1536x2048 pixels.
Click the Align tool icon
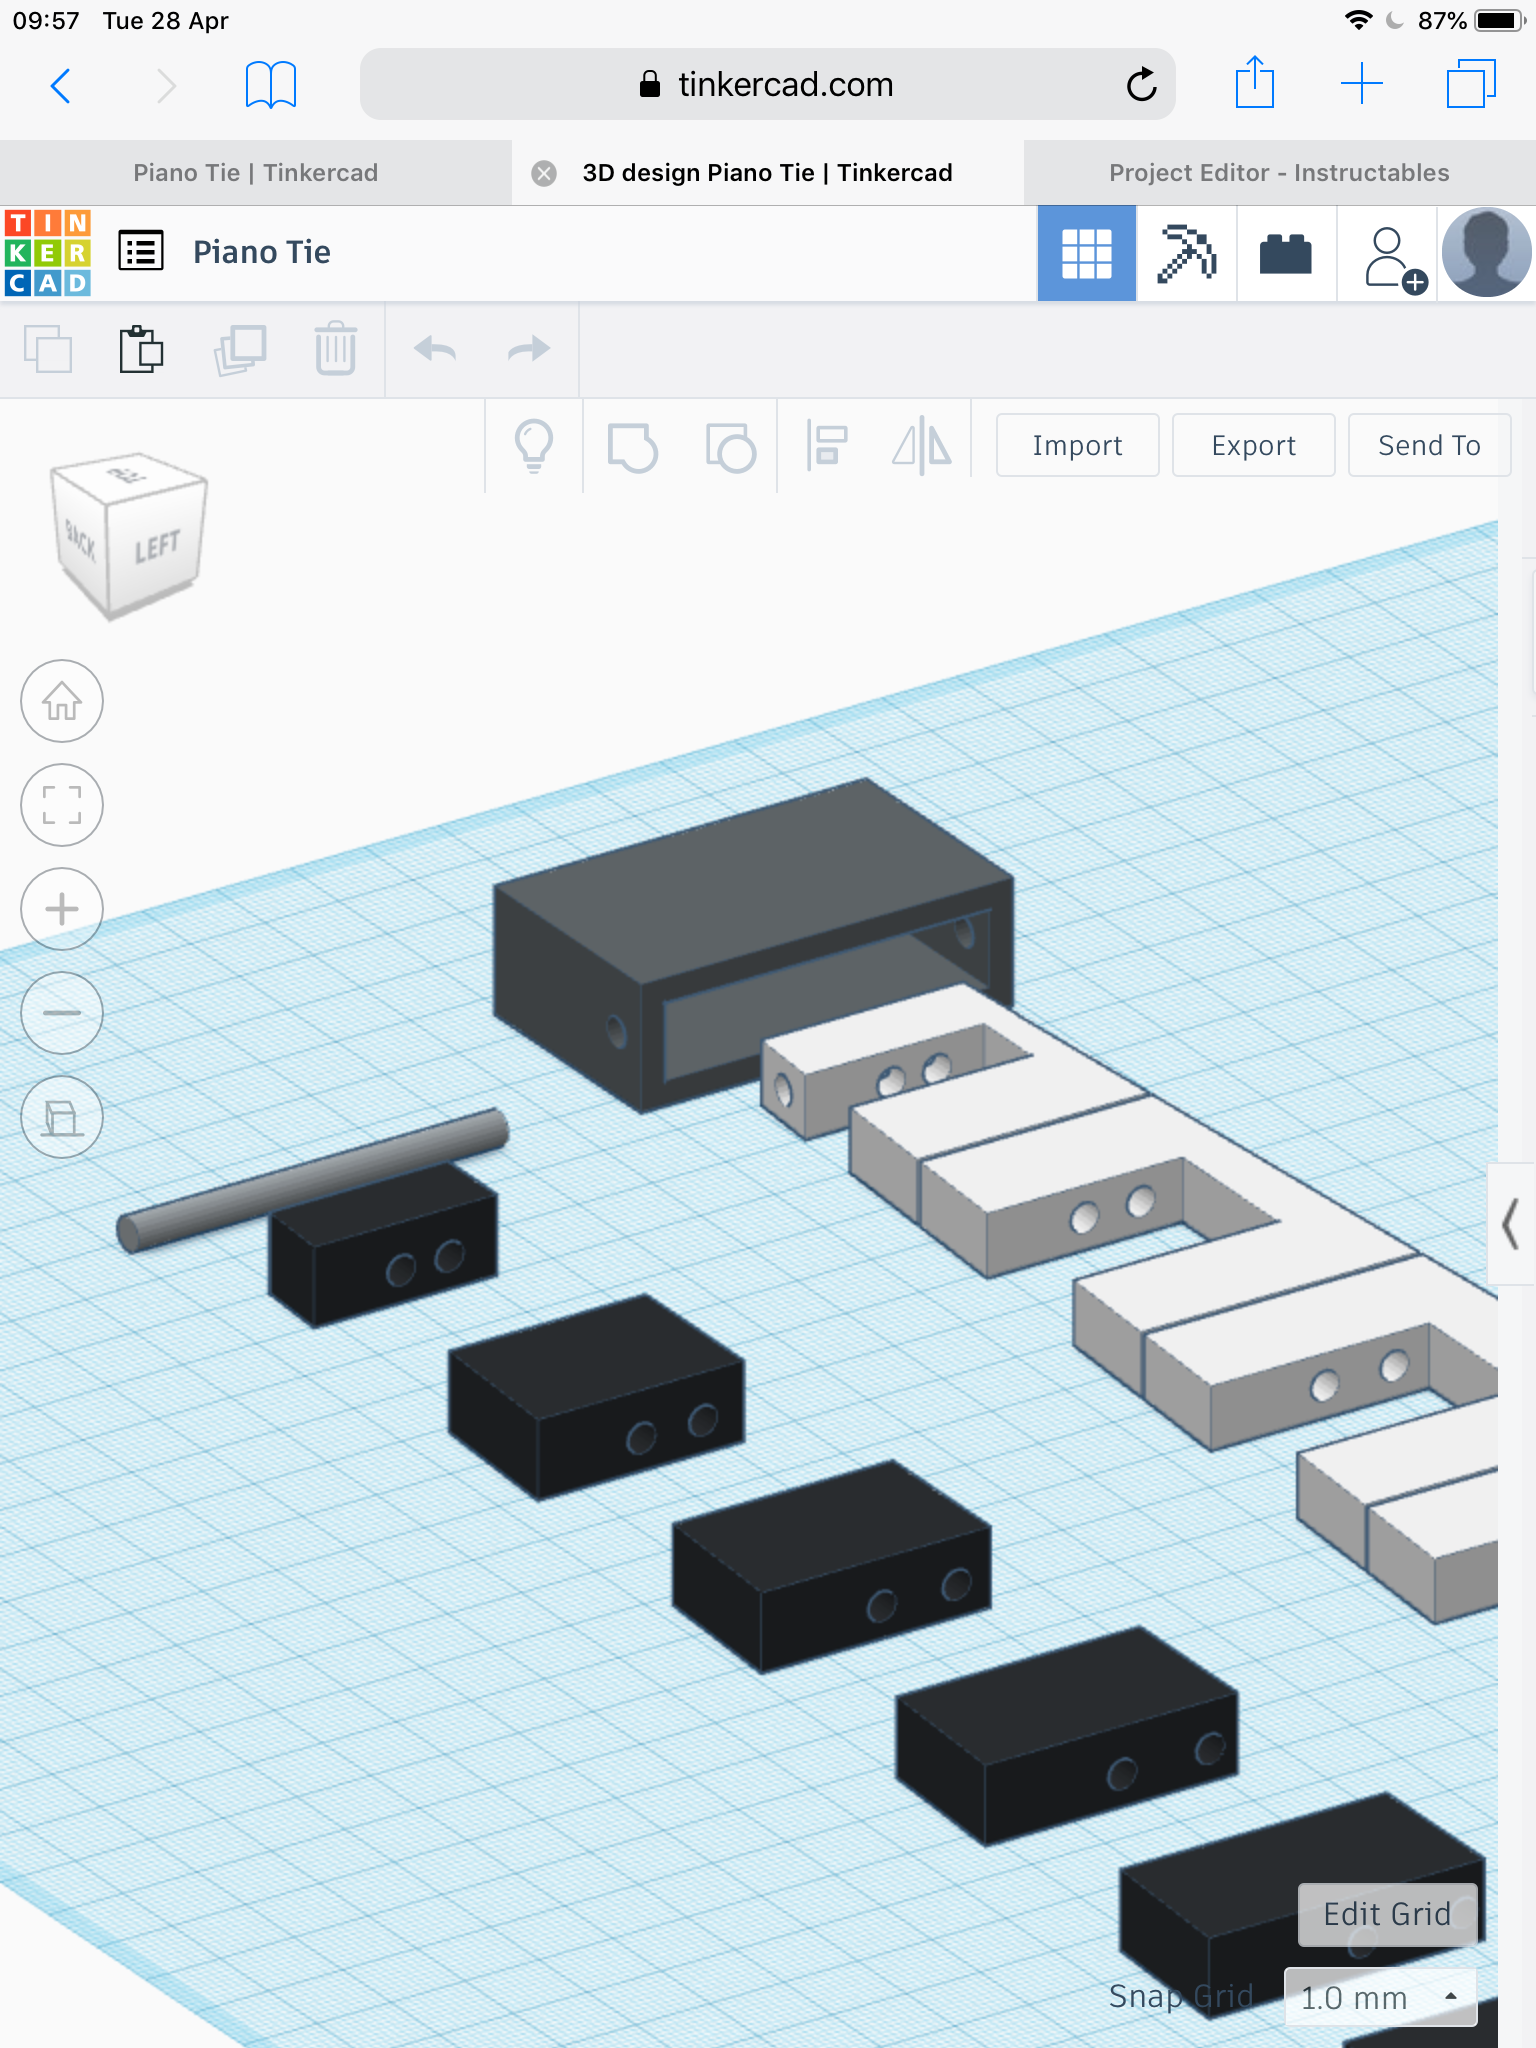(828, 446)
